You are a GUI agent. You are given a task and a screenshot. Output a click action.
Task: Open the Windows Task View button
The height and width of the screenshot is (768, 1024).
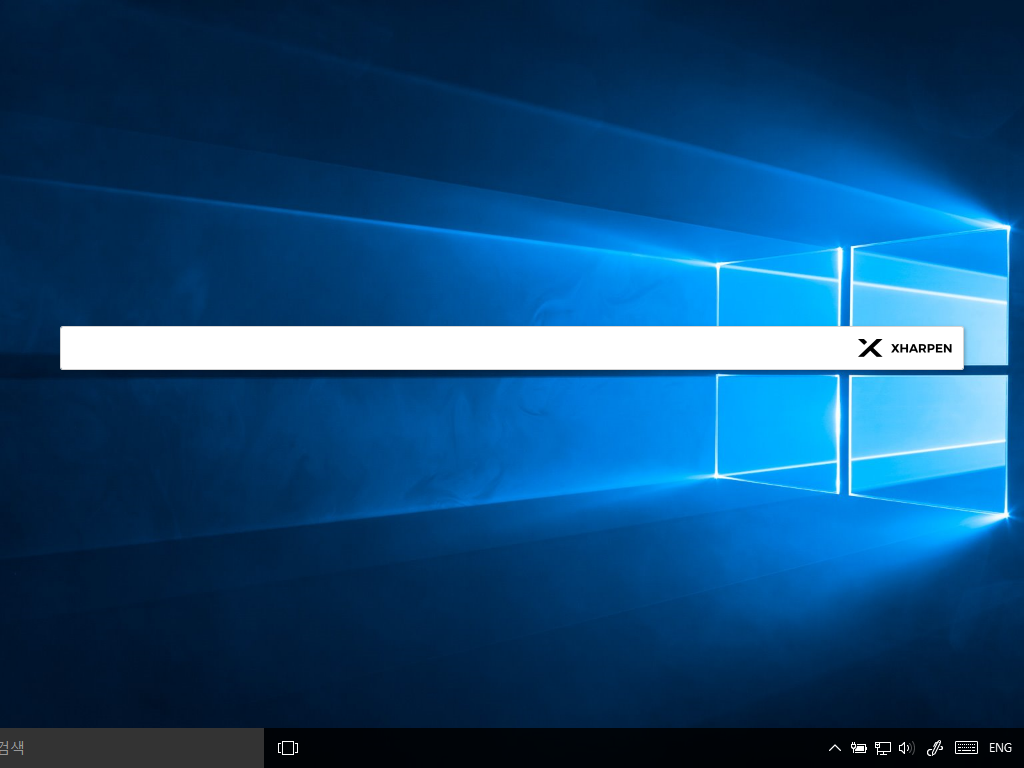click(x=288, y=748)
